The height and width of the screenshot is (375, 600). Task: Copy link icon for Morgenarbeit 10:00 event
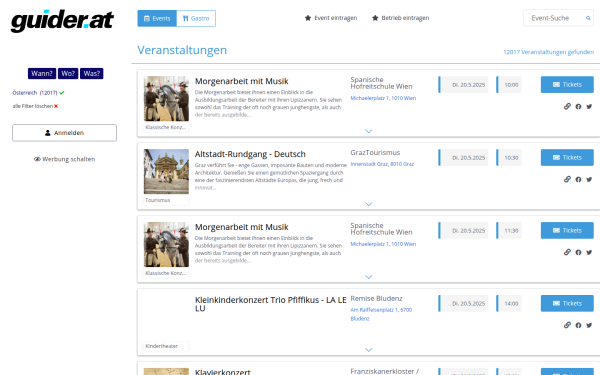click(567, 106)
